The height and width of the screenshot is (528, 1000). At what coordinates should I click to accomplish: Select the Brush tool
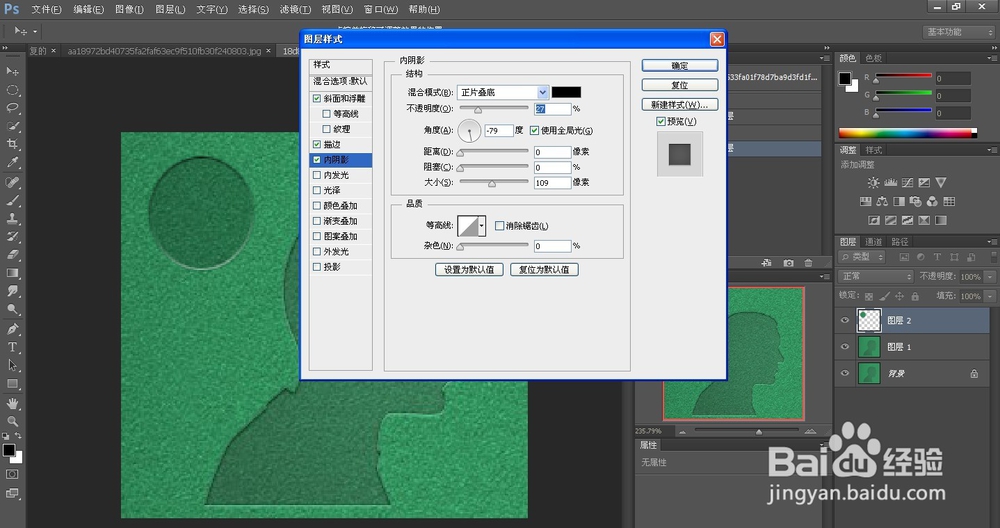pyautogui.click(x=12, y=200)
